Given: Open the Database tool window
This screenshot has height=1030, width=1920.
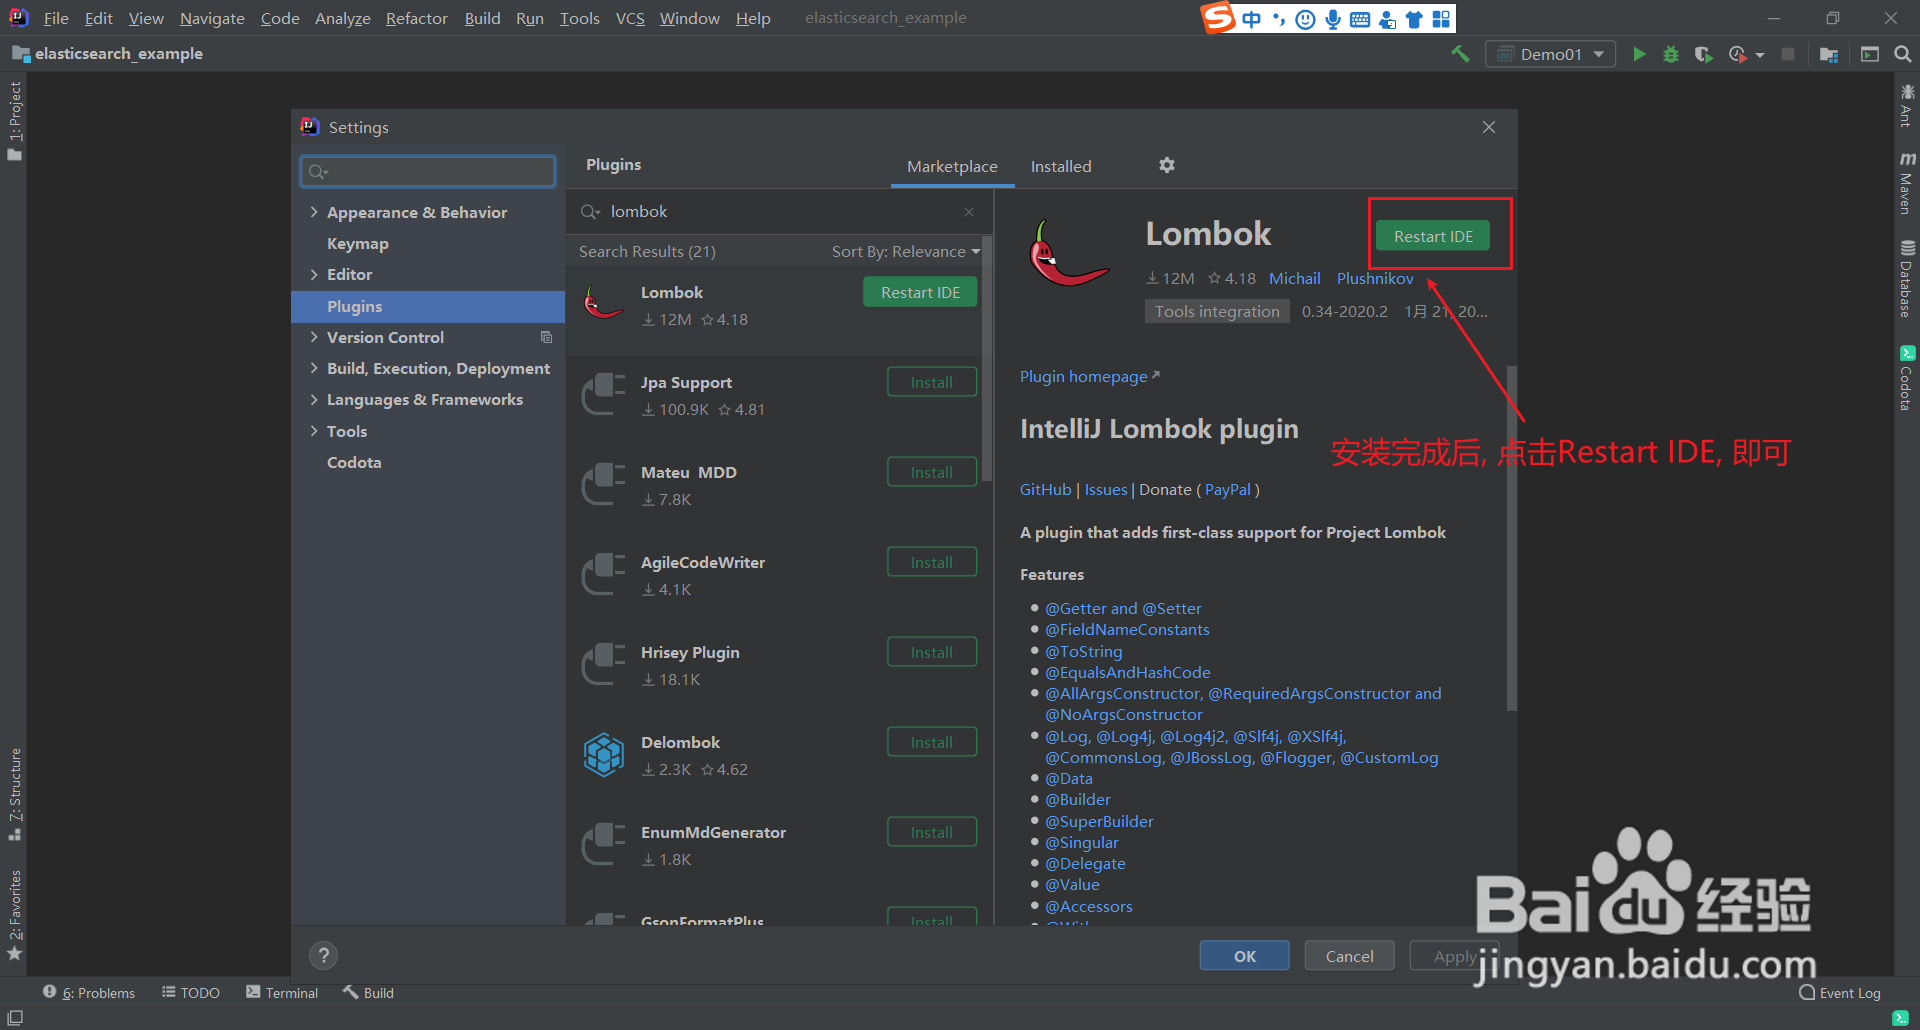Looking at the screenshot, I should 1906,279.
